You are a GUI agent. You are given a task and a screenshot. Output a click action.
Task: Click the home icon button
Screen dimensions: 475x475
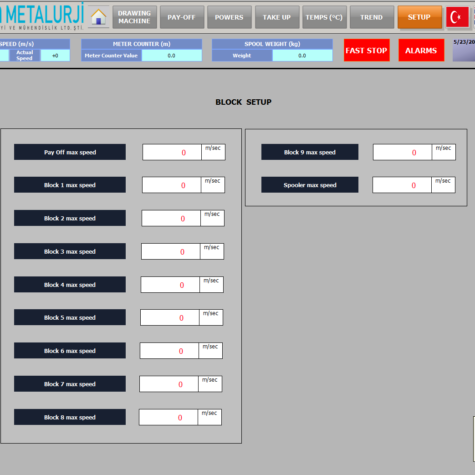click(99, 17)
